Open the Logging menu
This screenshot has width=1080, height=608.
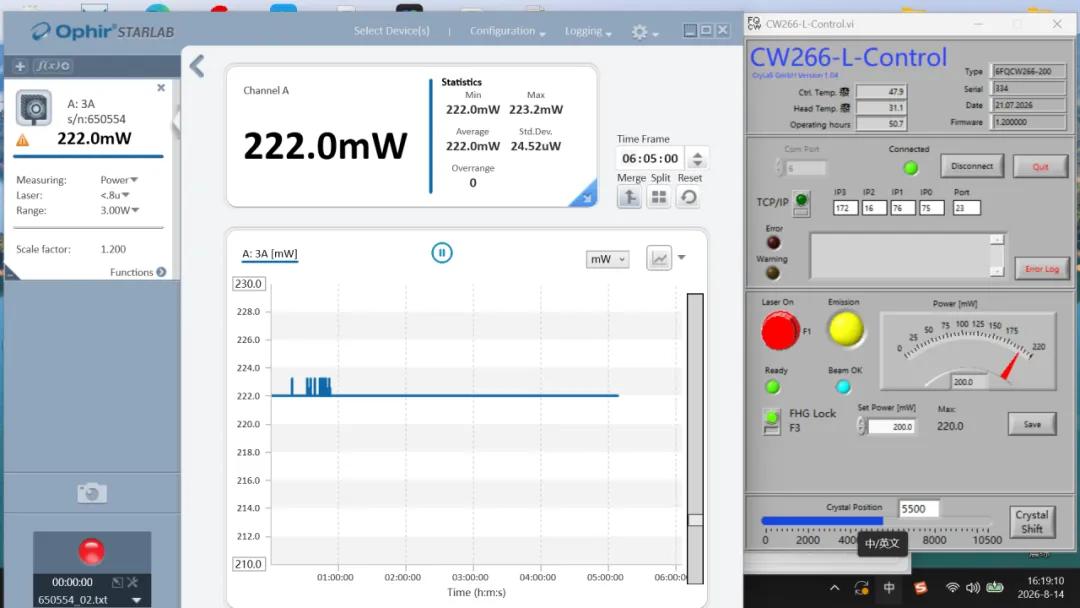pos(588,31)
